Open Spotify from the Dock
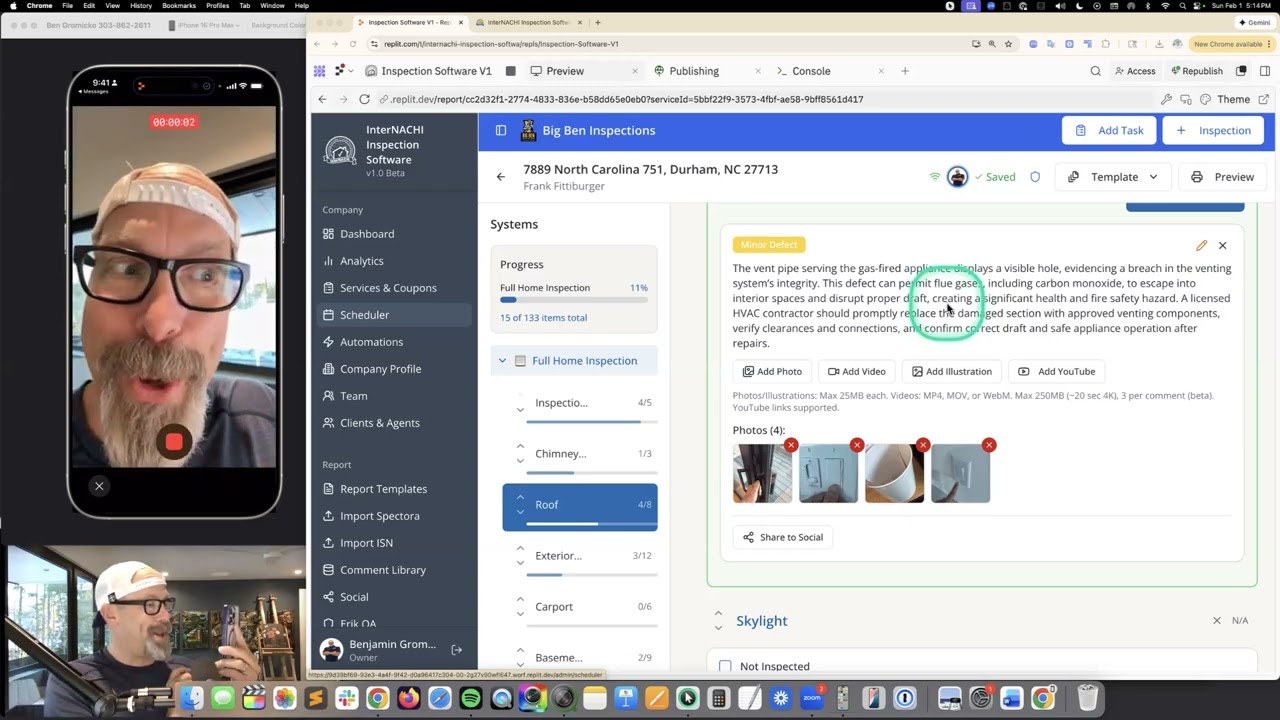The height and width of the screenshot is (720, 1280). click(x=470, y=697)
